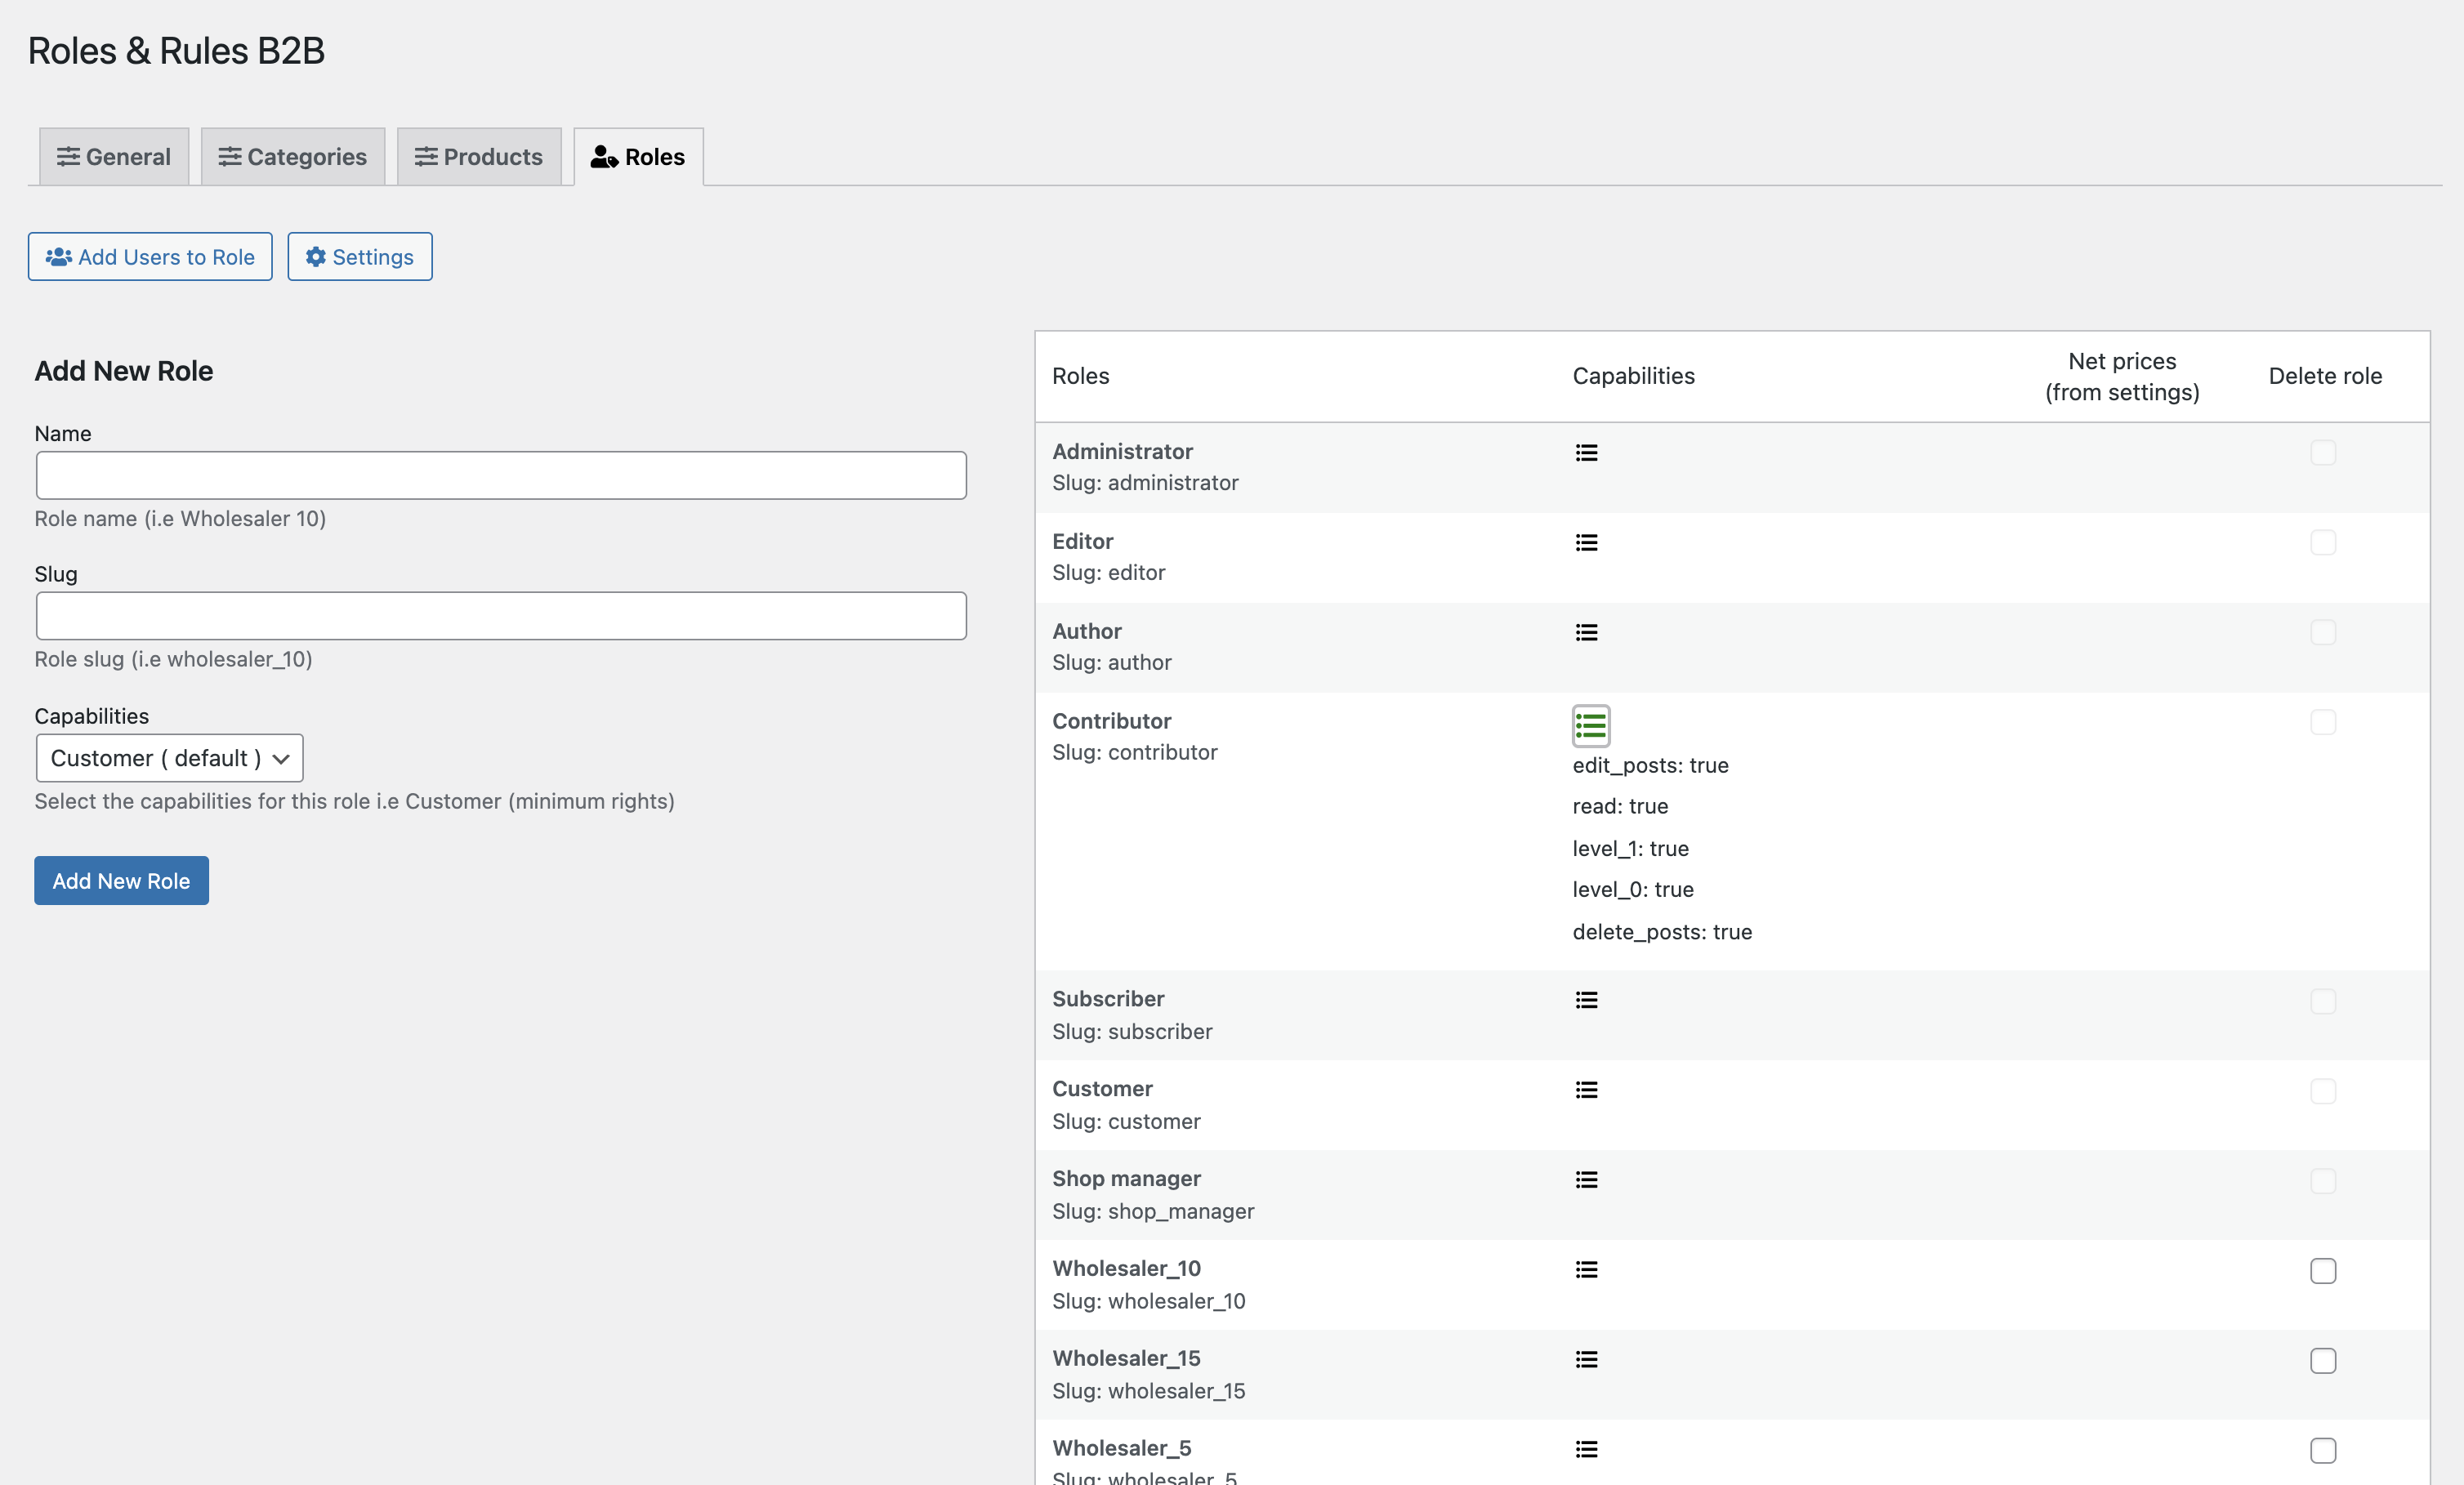Viewport: 2464px width, 1485px height.
Task: Show Wholesaler_10 capabilities list icon
Action: coord(1586,1270)
